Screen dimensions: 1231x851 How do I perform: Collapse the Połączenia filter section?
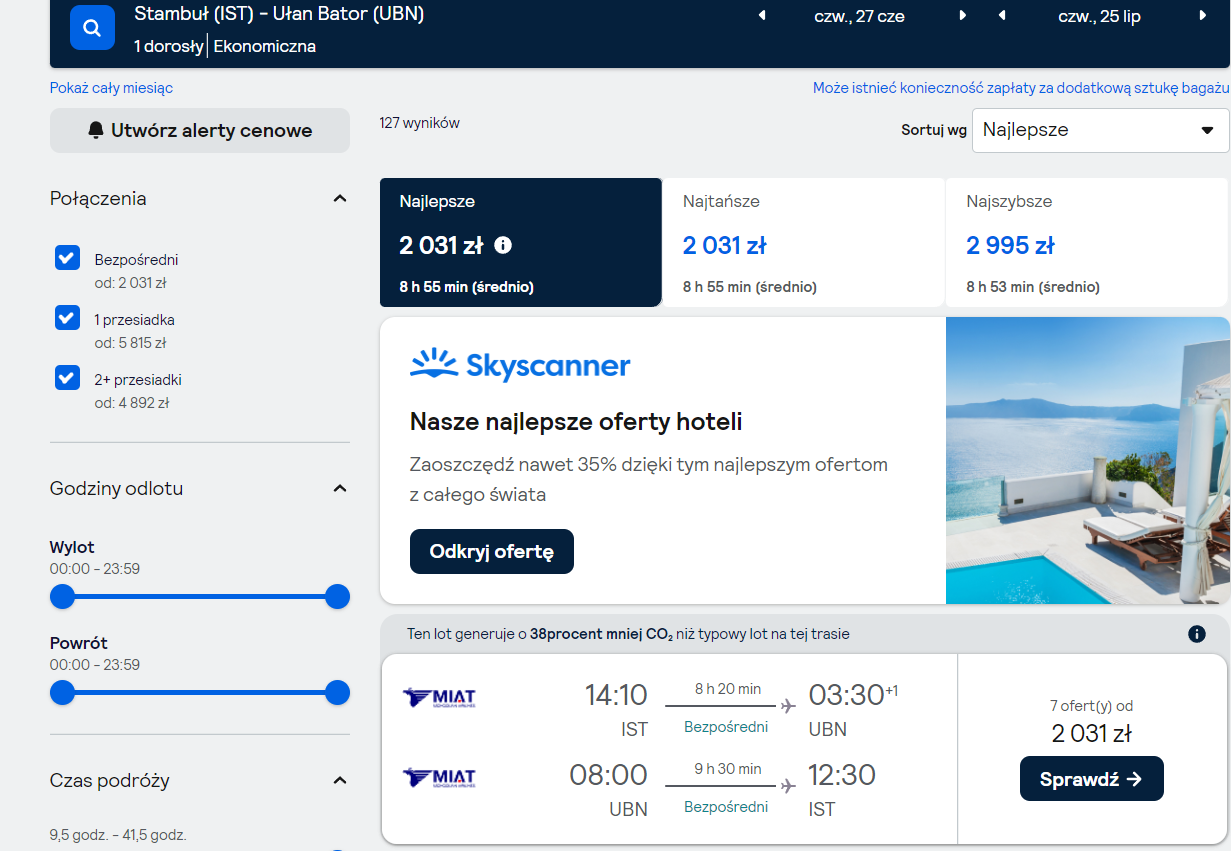(340, 198)
